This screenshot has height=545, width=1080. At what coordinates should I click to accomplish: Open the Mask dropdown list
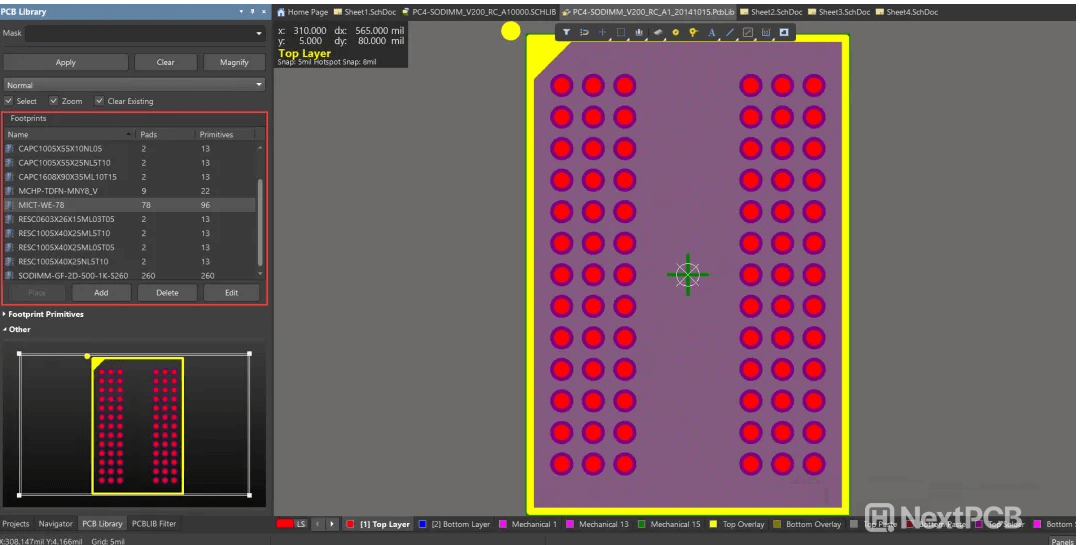click(259, 33)
